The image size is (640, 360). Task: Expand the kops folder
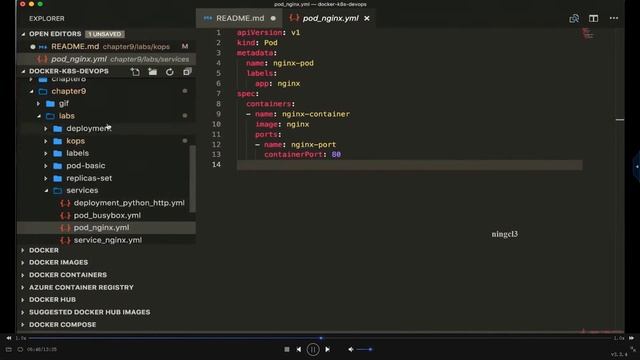tap(46, 141)
